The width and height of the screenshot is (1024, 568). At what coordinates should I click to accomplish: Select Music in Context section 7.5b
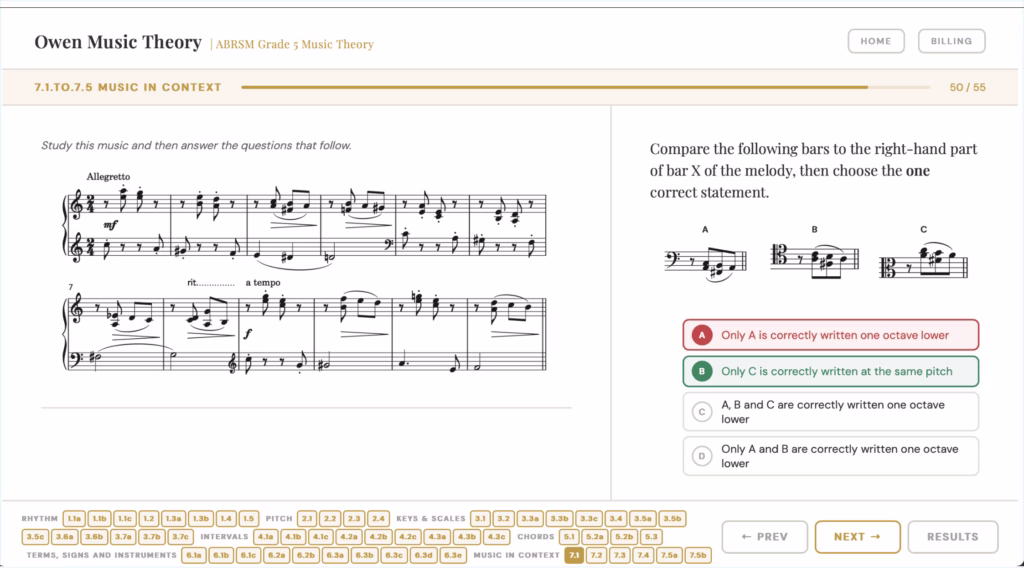click(x=698, y=555)
